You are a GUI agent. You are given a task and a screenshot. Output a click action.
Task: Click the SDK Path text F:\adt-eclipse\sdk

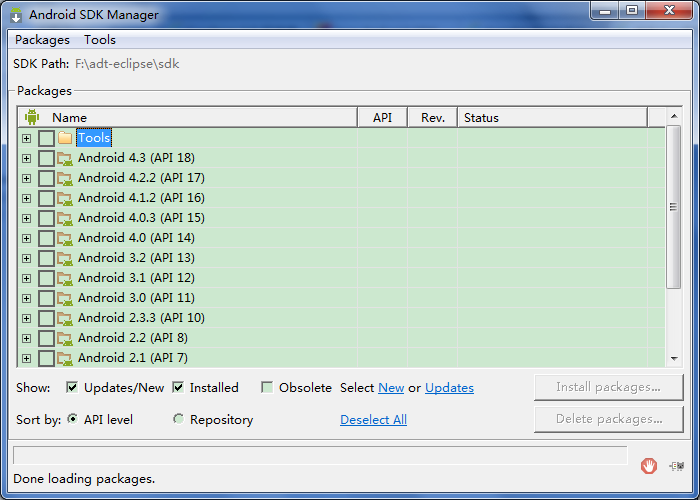[127, 64]
